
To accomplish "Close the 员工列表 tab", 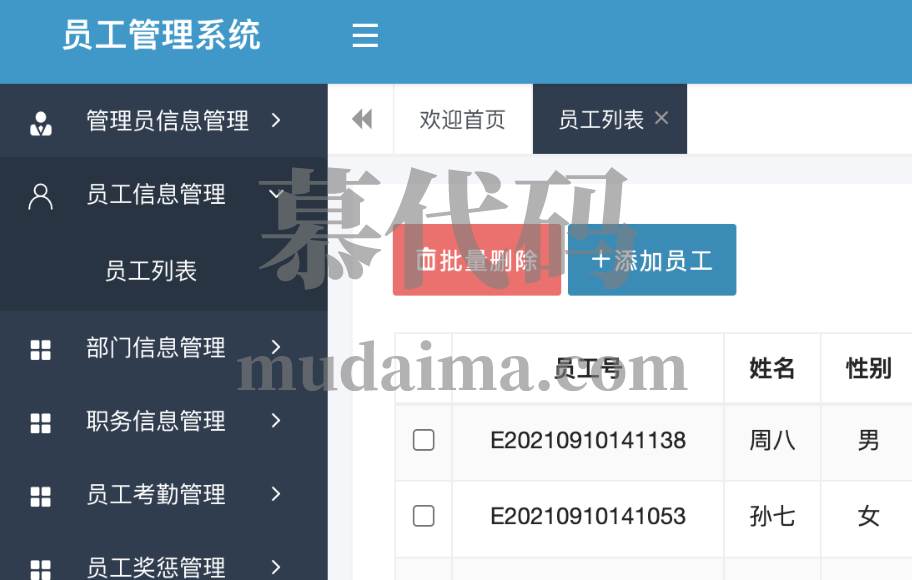I will pyautogui.click(x=661, y=118).
